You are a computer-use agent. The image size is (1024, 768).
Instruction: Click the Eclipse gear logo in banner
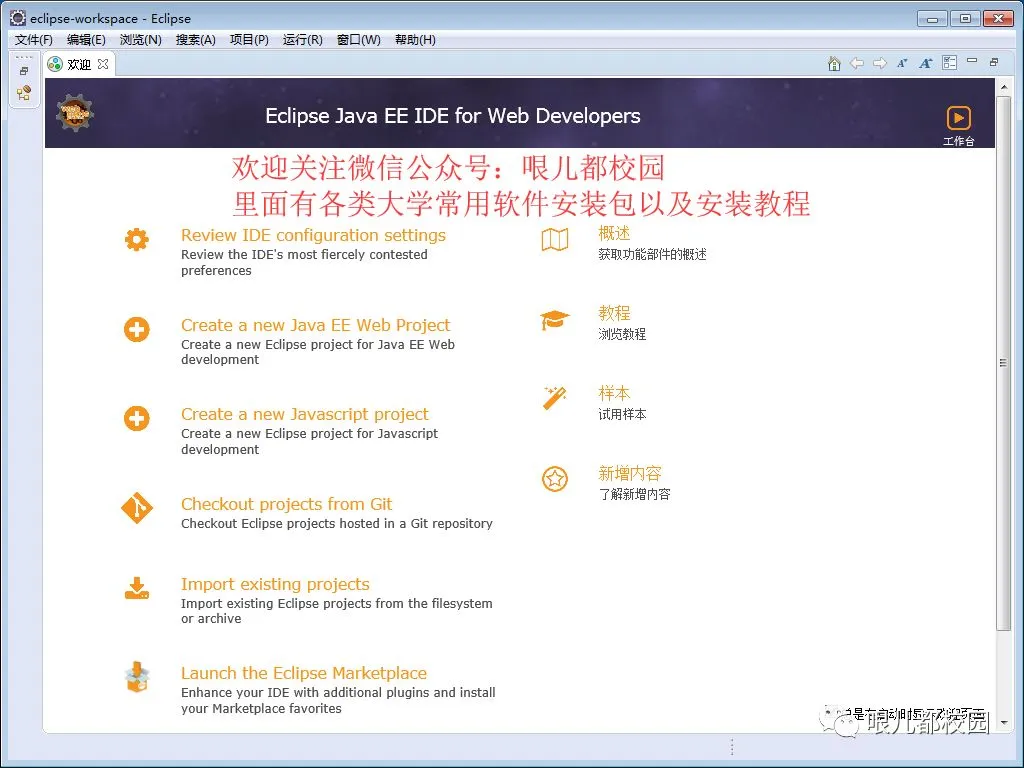tap(75, 113)
